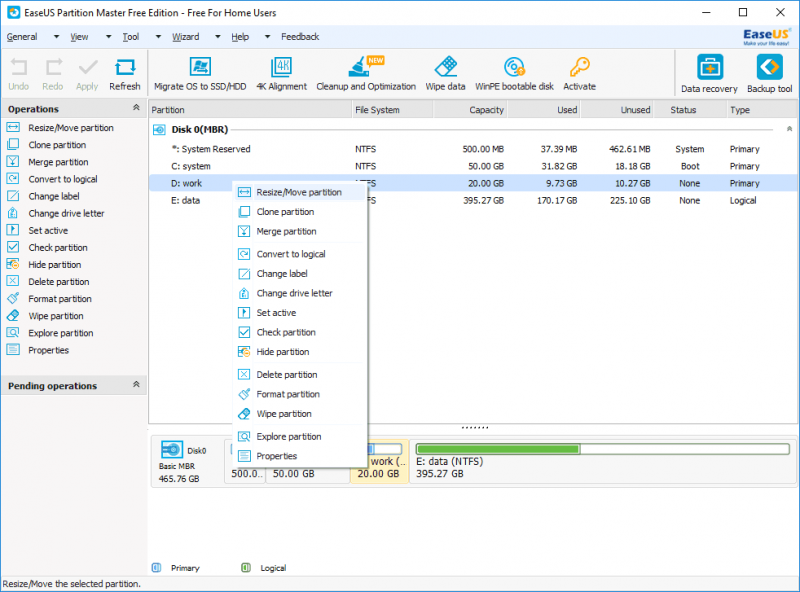Collapse the Pending operations panel

[136, 385]
